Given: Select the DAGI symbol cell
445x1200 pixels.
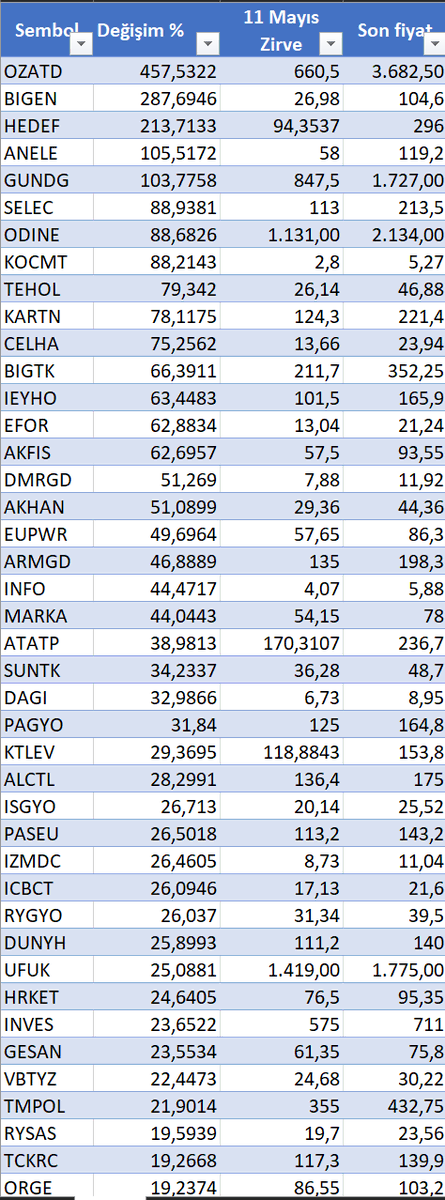Looking at the screenshot, I should tap(47, 699).
